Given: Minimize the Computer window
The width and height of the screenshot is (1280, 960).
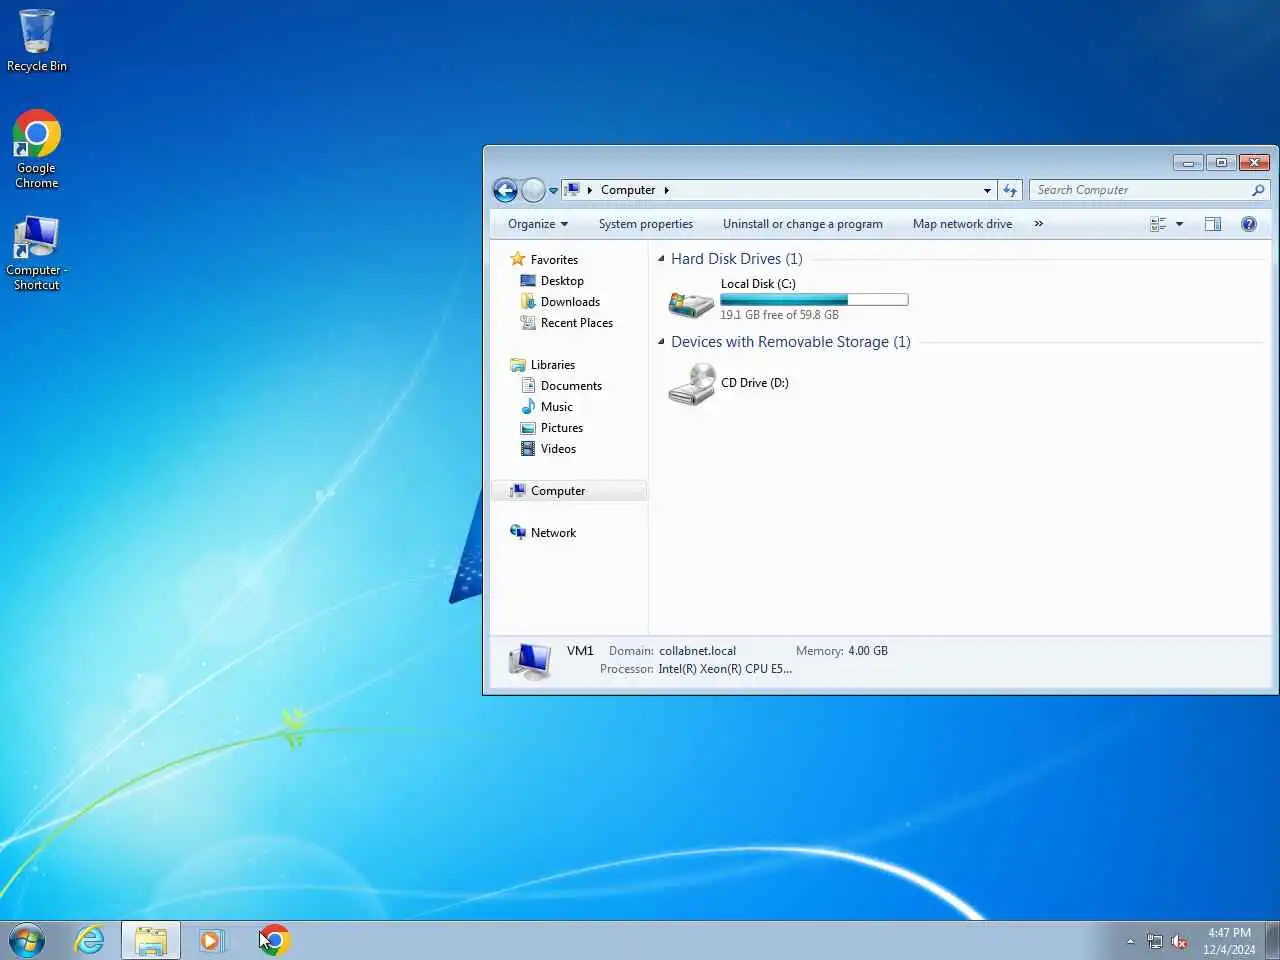Looking at the screenshot, I should [x=1188, y=163].
